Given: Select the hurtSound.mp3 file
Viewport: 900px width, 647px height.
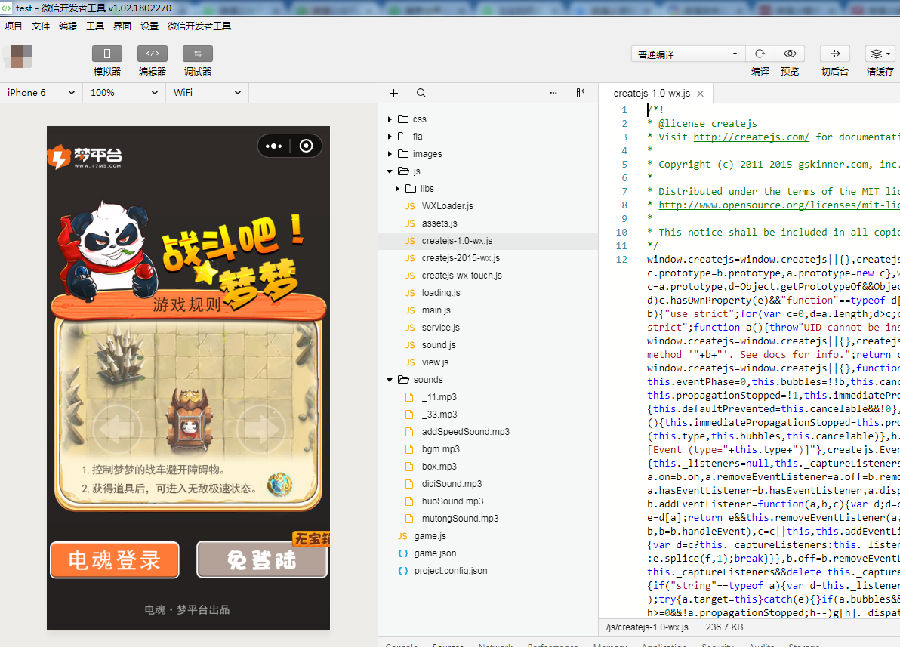Looking at the screenshot, I should tap(452, 501).
